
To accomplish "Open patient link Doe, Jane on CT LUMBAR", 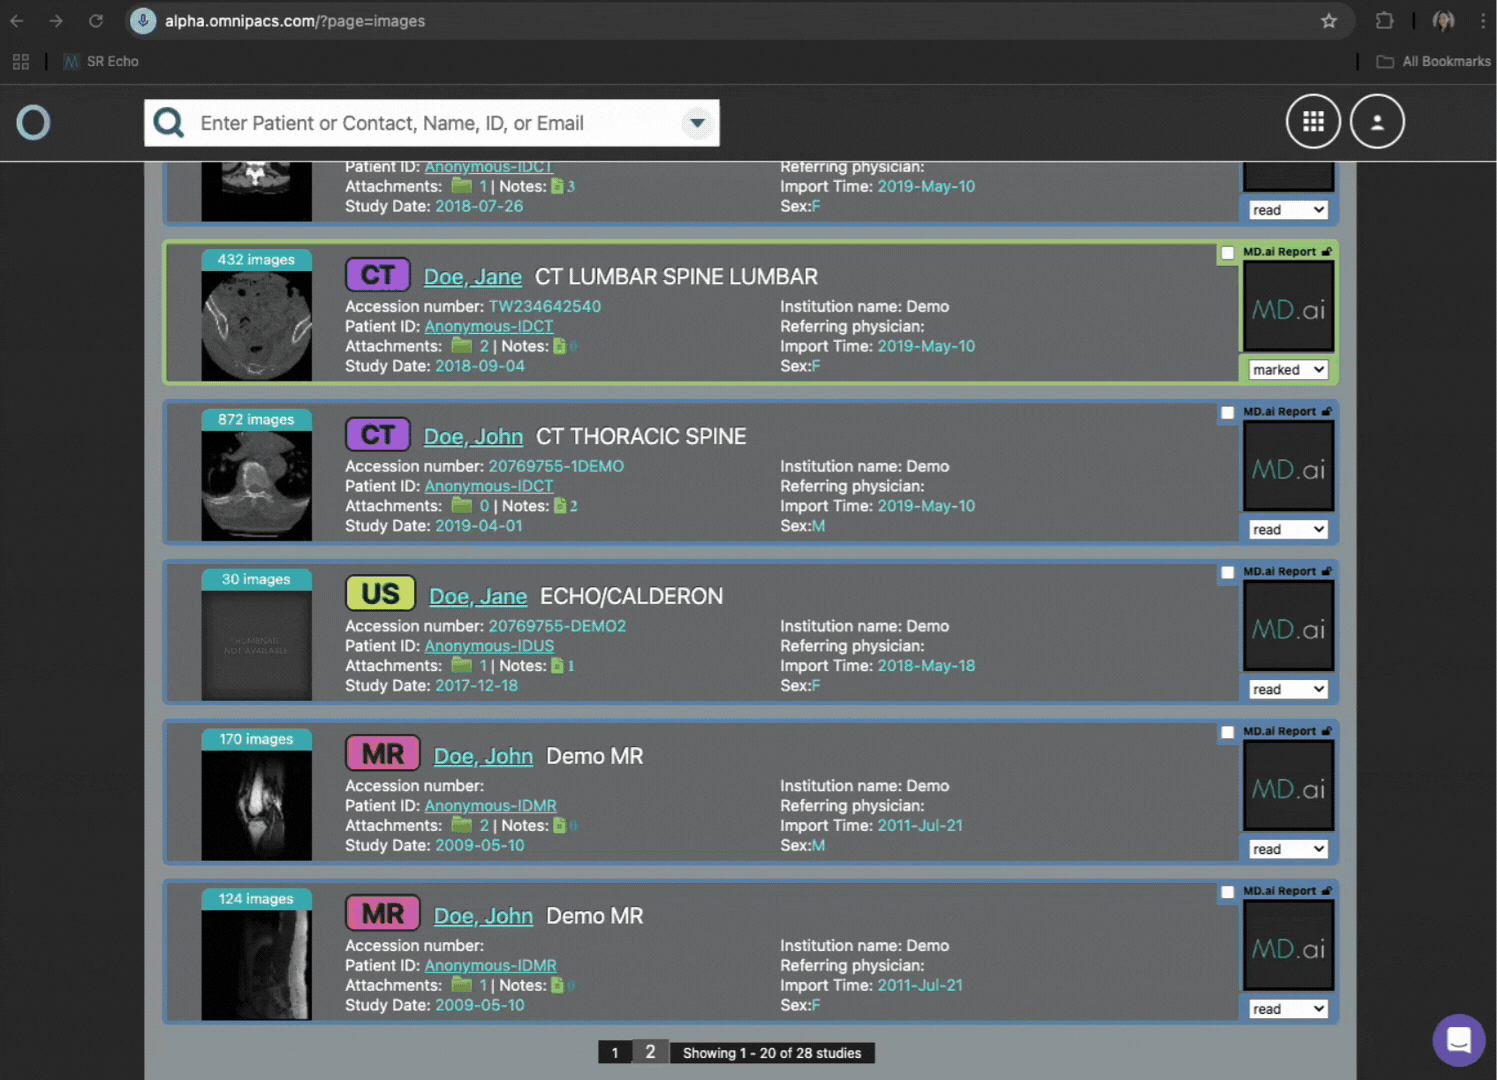I will 472,276.
